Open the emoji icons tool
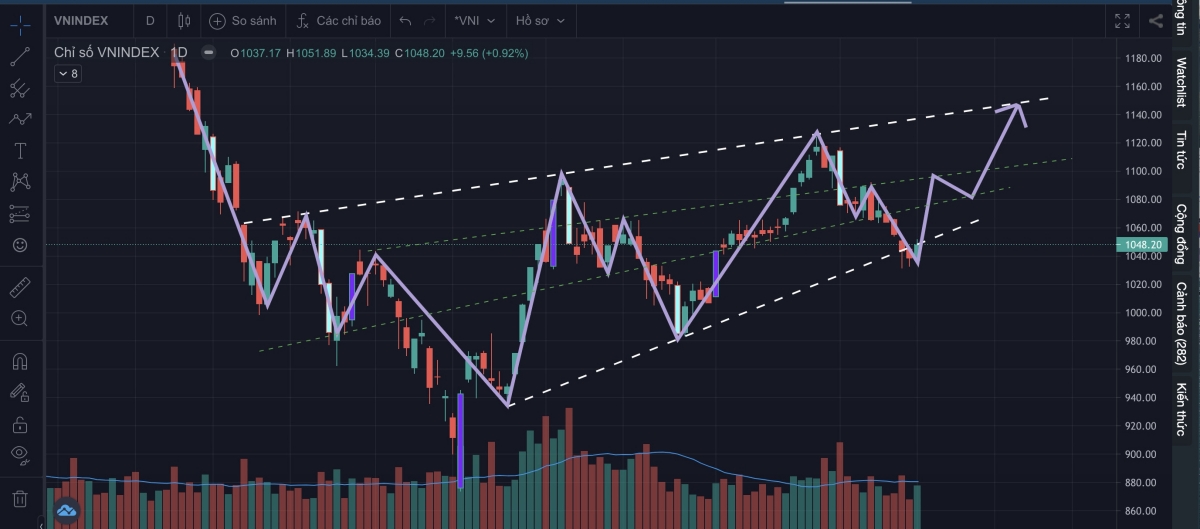This screenshot has width=1200, height=529. point(19,245)
